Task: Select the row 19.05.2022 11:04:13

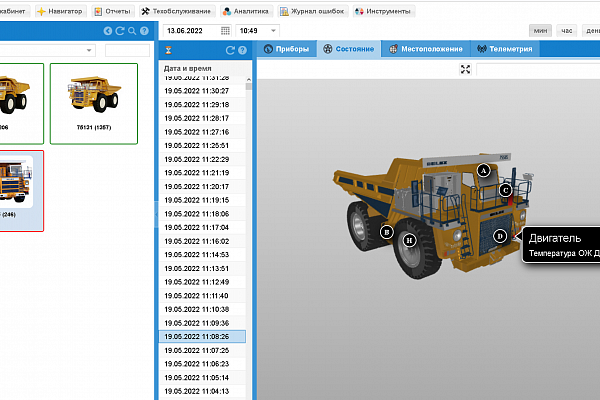Action: (202, 391)
